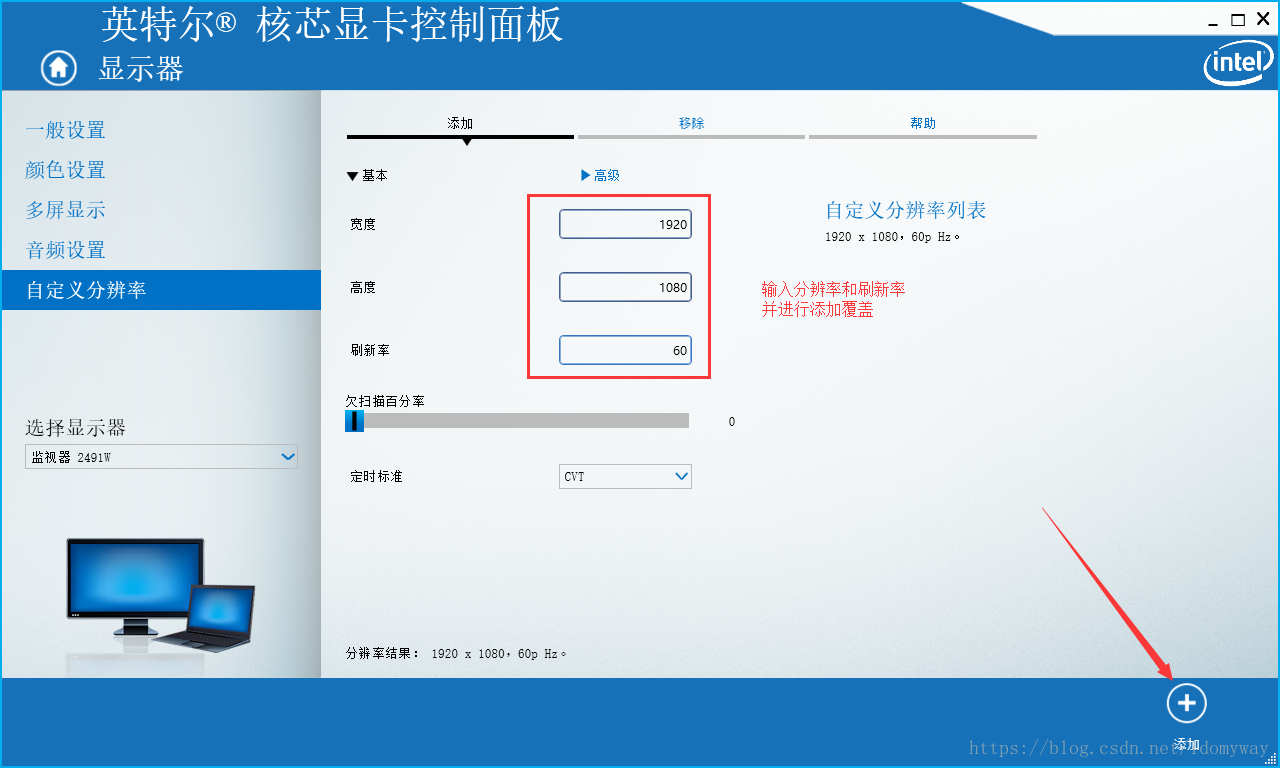Open the 选择显示器 monitor dropdown
Viewport: 1280px width, 768px height.
[x=161, y=457]
